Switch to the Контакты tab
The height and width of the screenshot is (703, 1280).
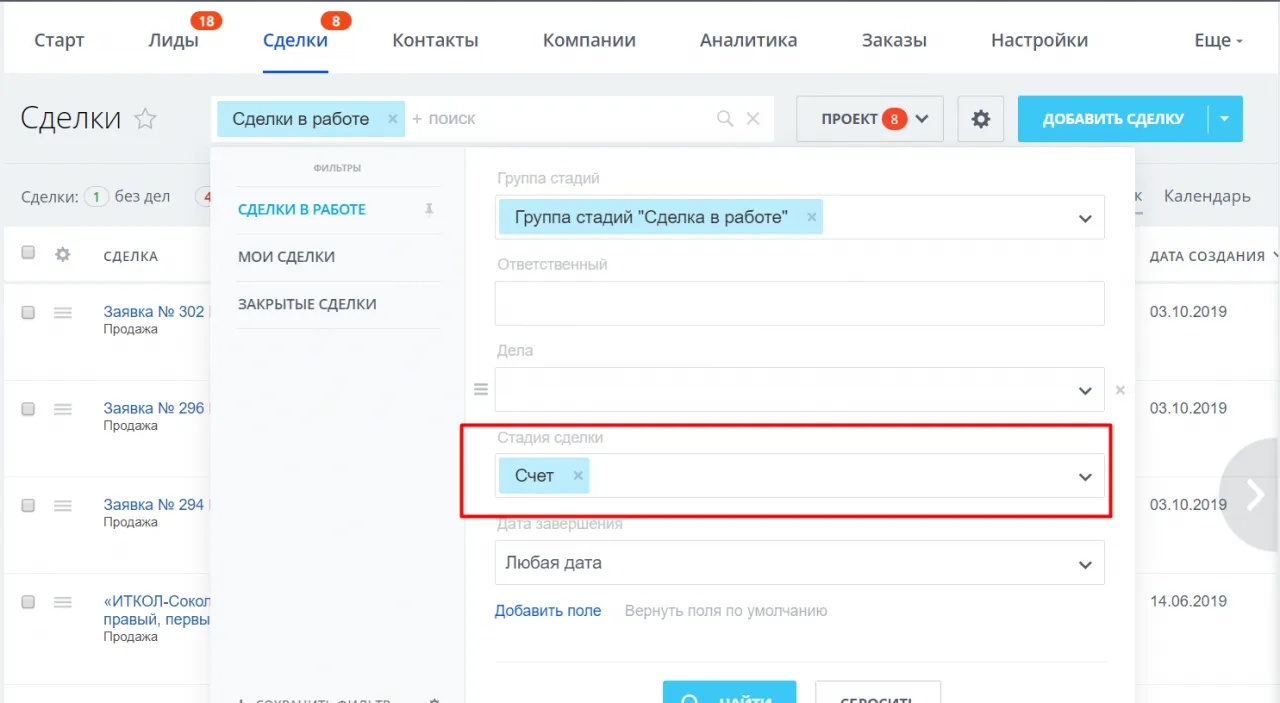[x=435, y=40]
